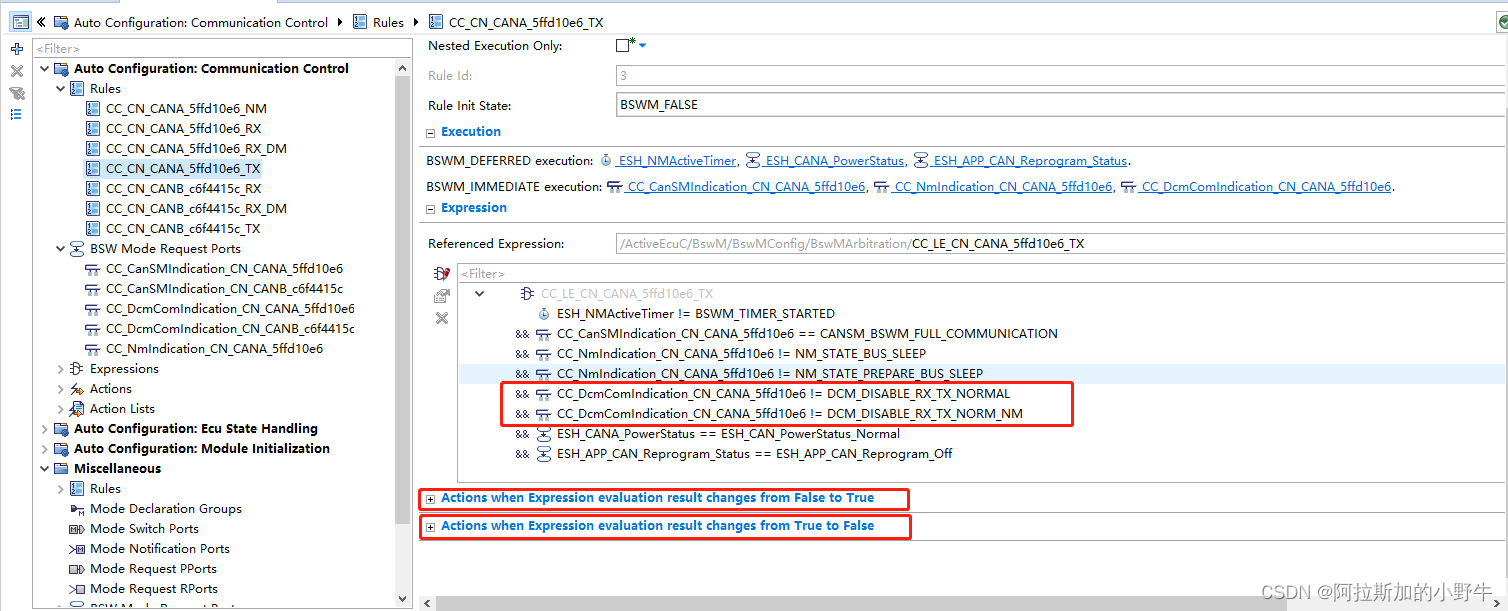Expand Actions when result changes from False to True
This screenshot has height=611, width=1508.
(430, 498)
